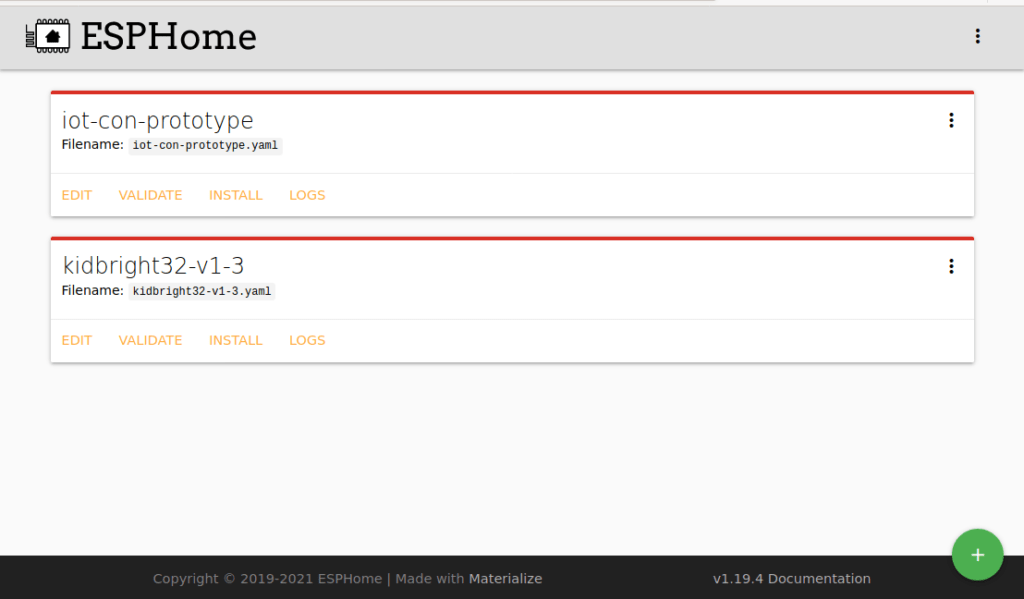Select the iot-con-prototype device name
The width and height of the screenshot is (1024, 599).
coord(157,120)
